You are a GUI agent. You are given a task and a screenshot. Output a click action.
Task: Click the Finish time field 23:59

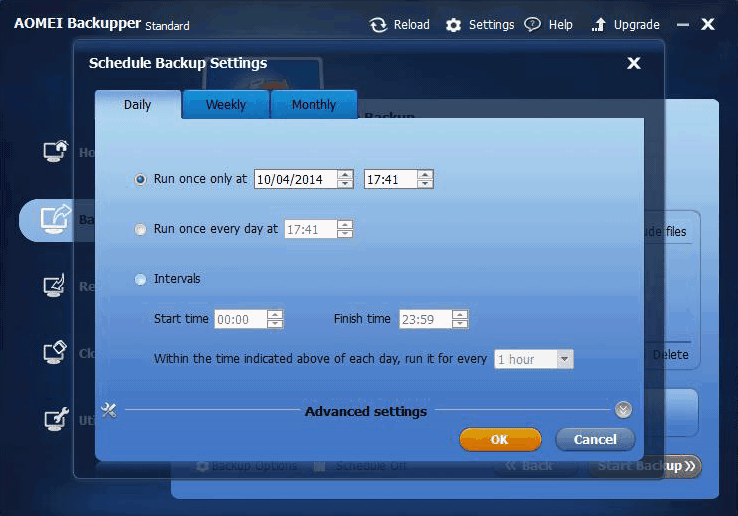click(425, 319)
